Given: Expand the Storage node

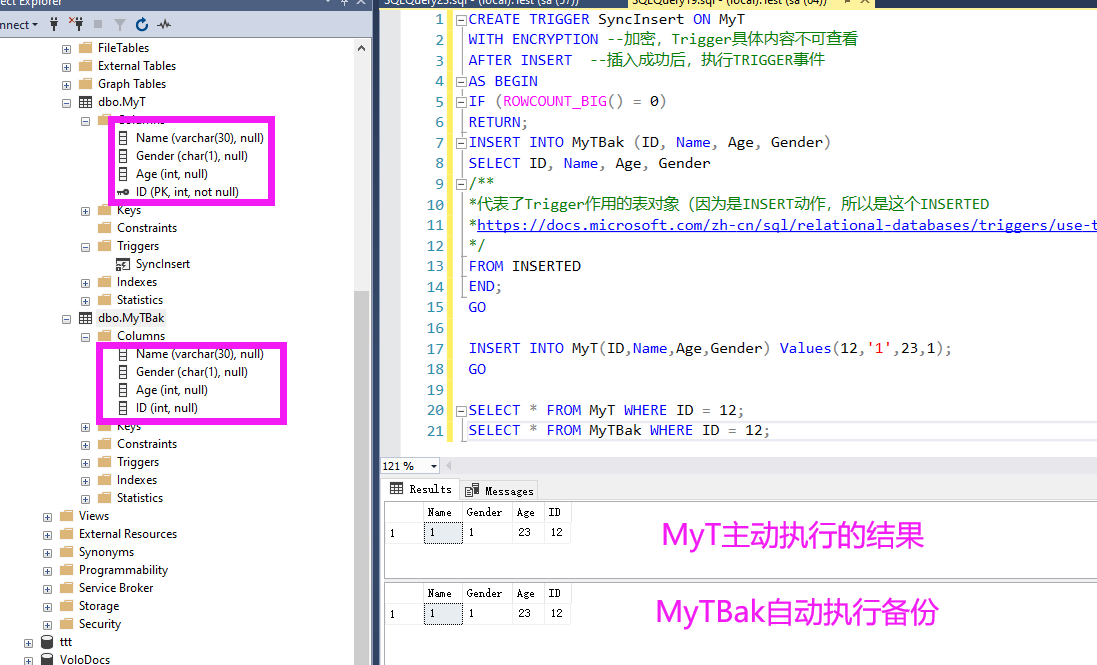Looking at the screenshot, I should (x=48, y=607).
